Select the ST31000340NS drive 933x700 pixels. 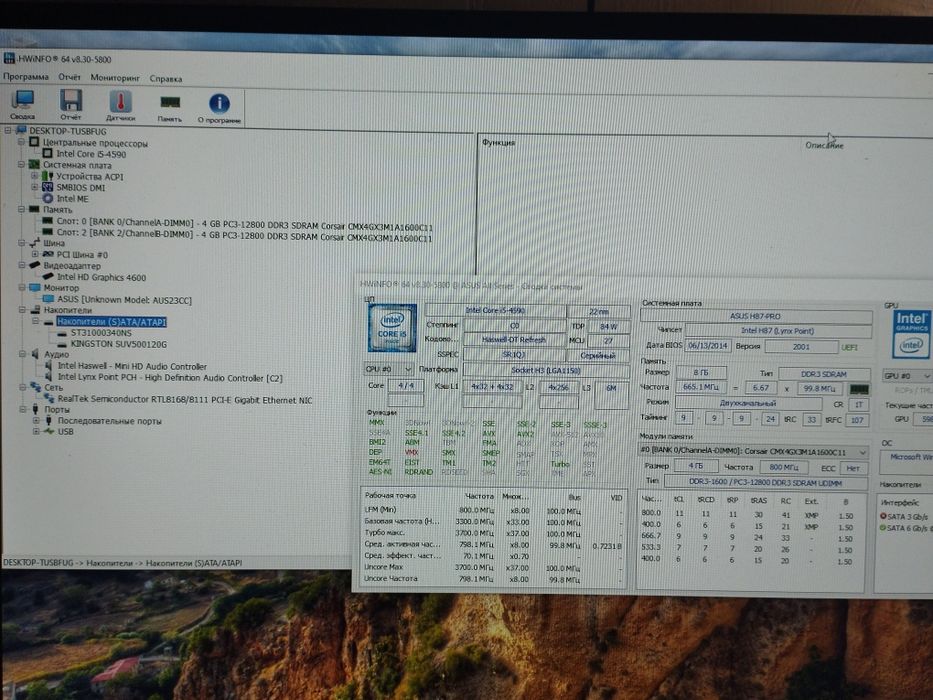[101, 333]
